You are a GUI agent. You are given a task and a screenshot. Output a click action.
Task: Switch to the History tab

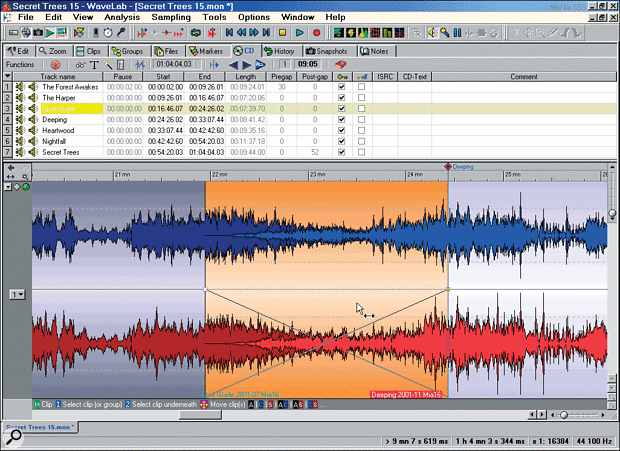click(x=280, y=51)
